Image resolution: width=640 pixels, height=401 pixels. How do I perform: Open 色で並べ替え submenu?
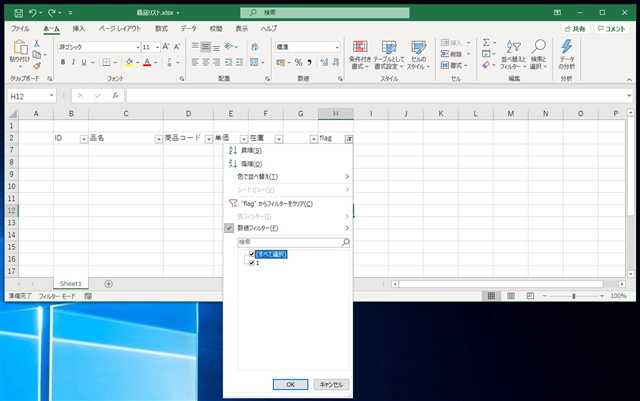(288, 177)
